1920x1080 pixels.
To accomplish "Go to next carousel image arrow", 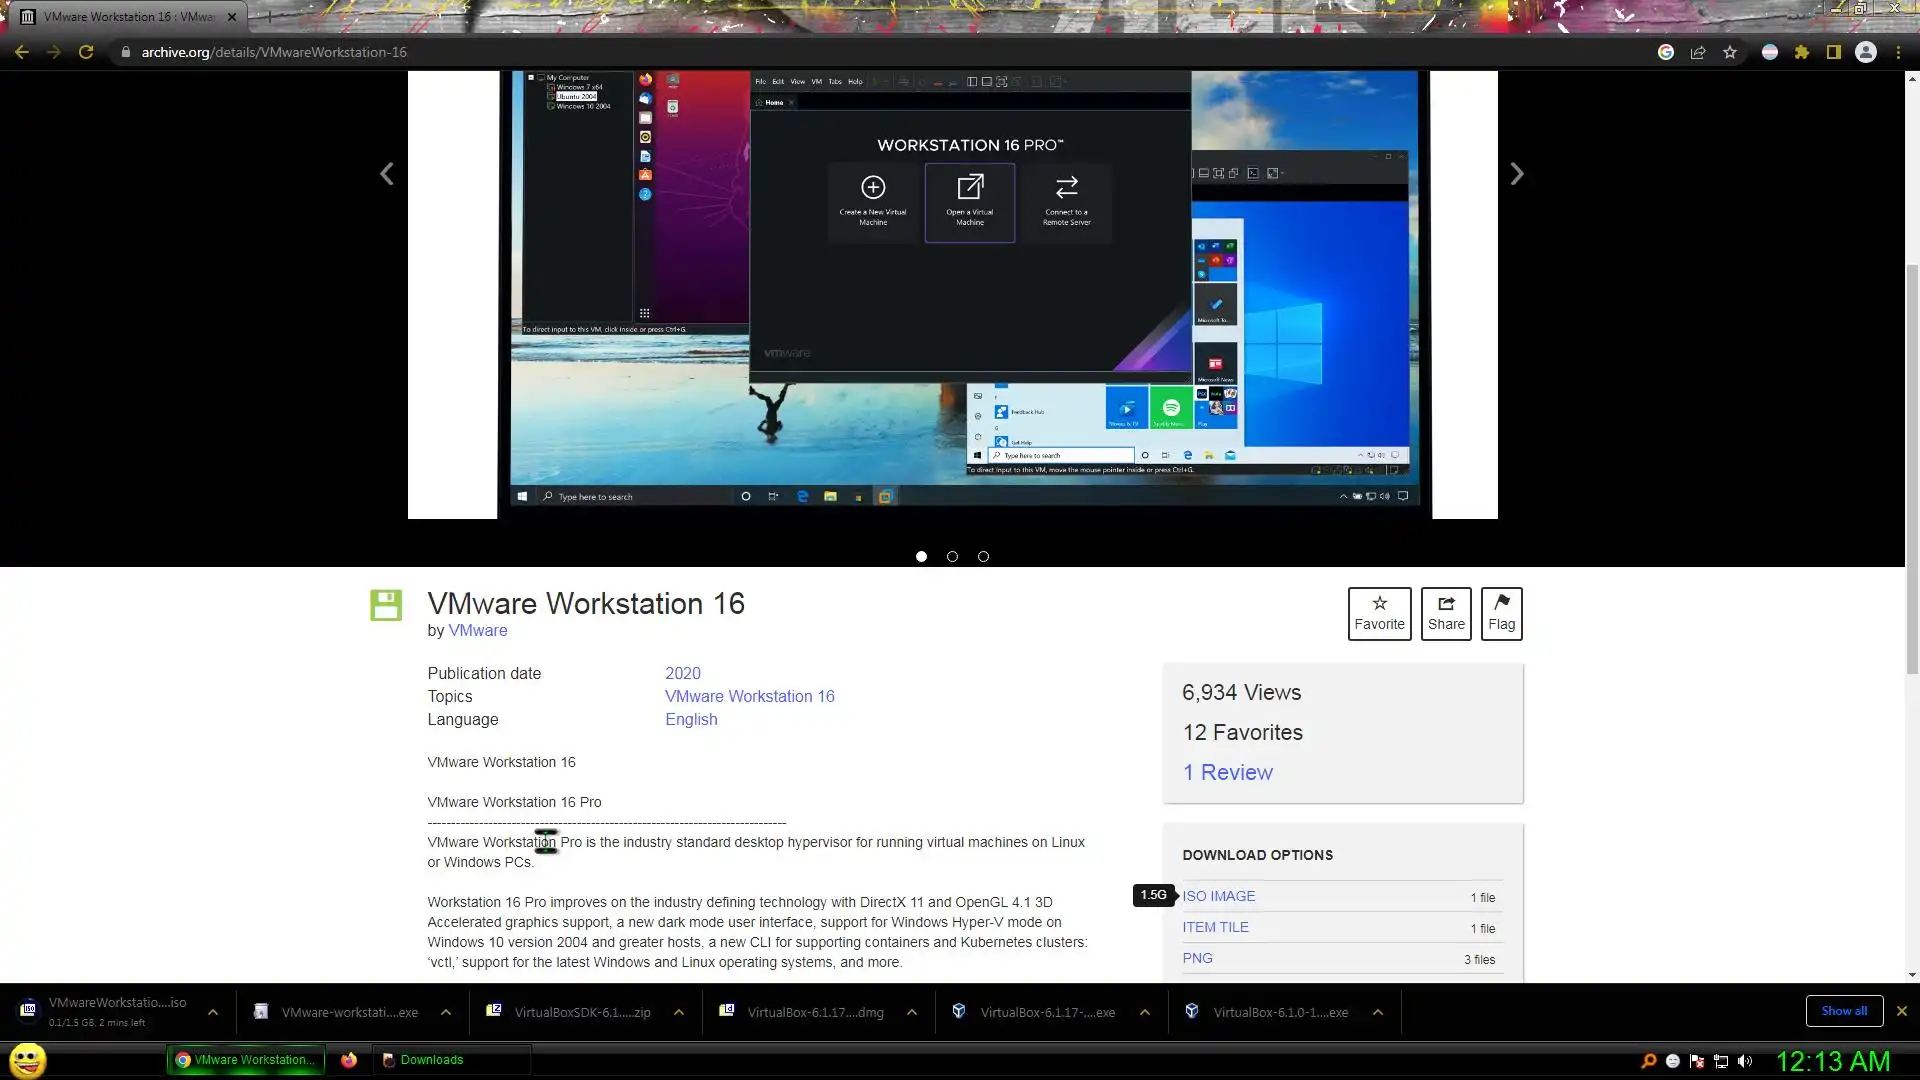I will click(1516, 174).
